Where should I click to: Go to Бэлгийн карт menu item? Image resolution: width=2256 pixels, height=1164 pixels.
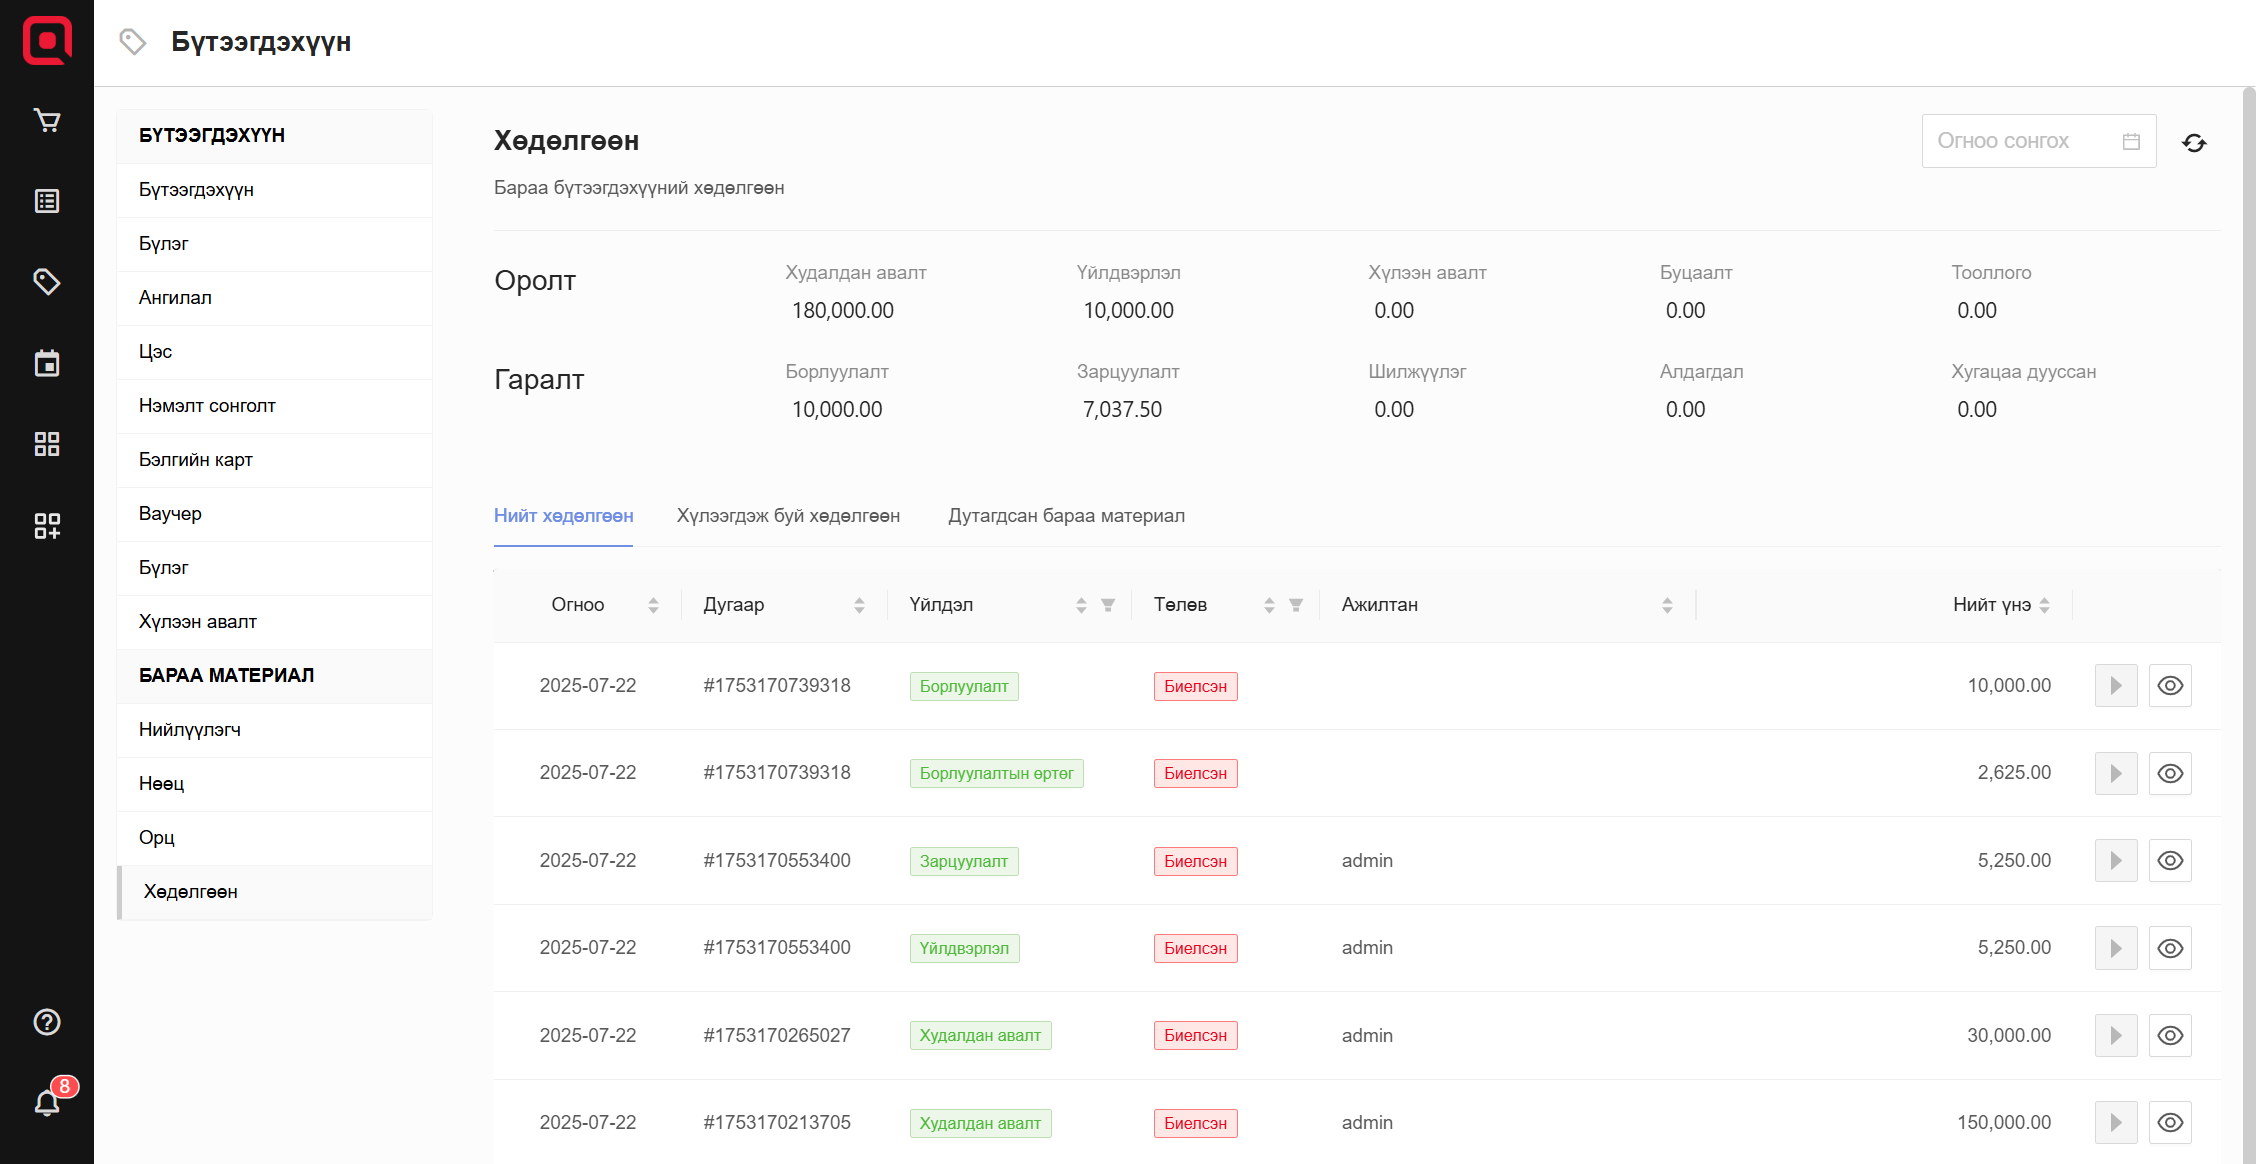(x=196, y=460)
